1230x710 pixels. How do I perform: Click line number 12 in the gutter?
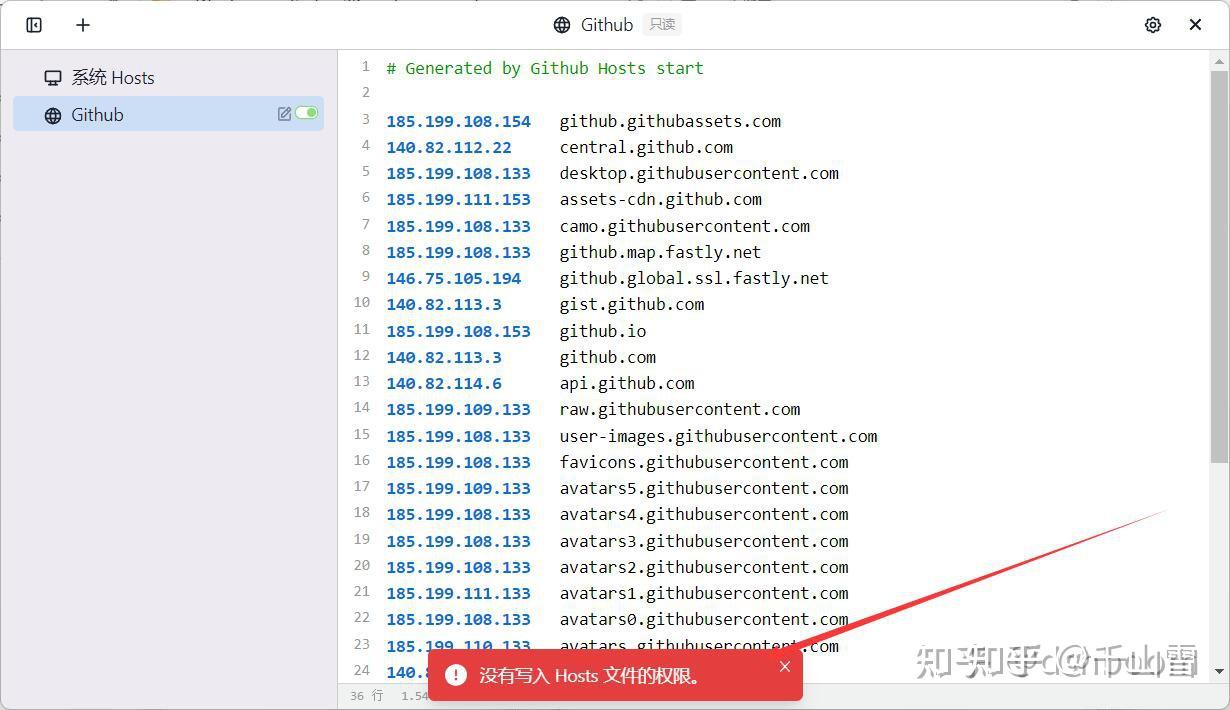[361, 356]
